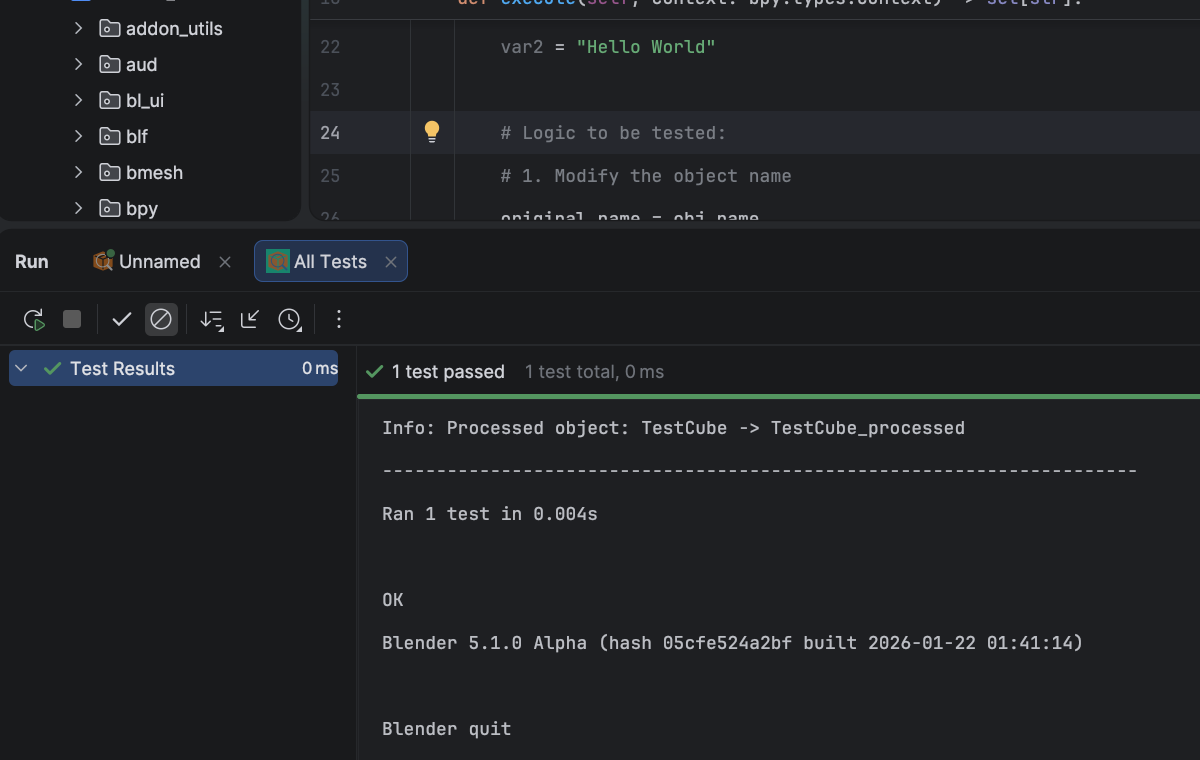Open more options in run toolbar
The width and height of the screenshot is (1200, 760).
pos(338,319)
